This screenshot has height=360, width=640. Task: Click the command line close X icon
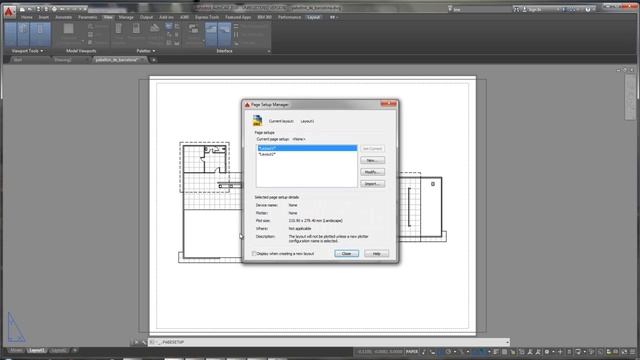[136, 342]
